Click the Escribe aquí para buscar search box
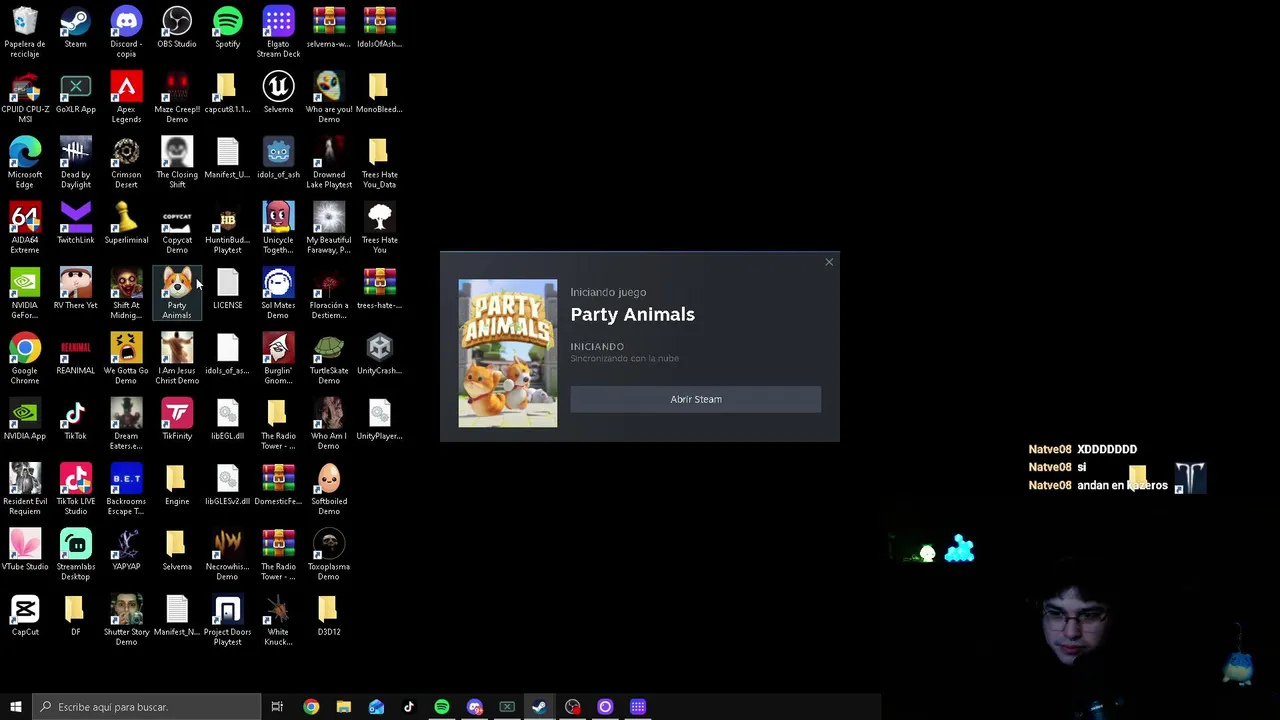1280x720 pixels. tap(146, 707)
